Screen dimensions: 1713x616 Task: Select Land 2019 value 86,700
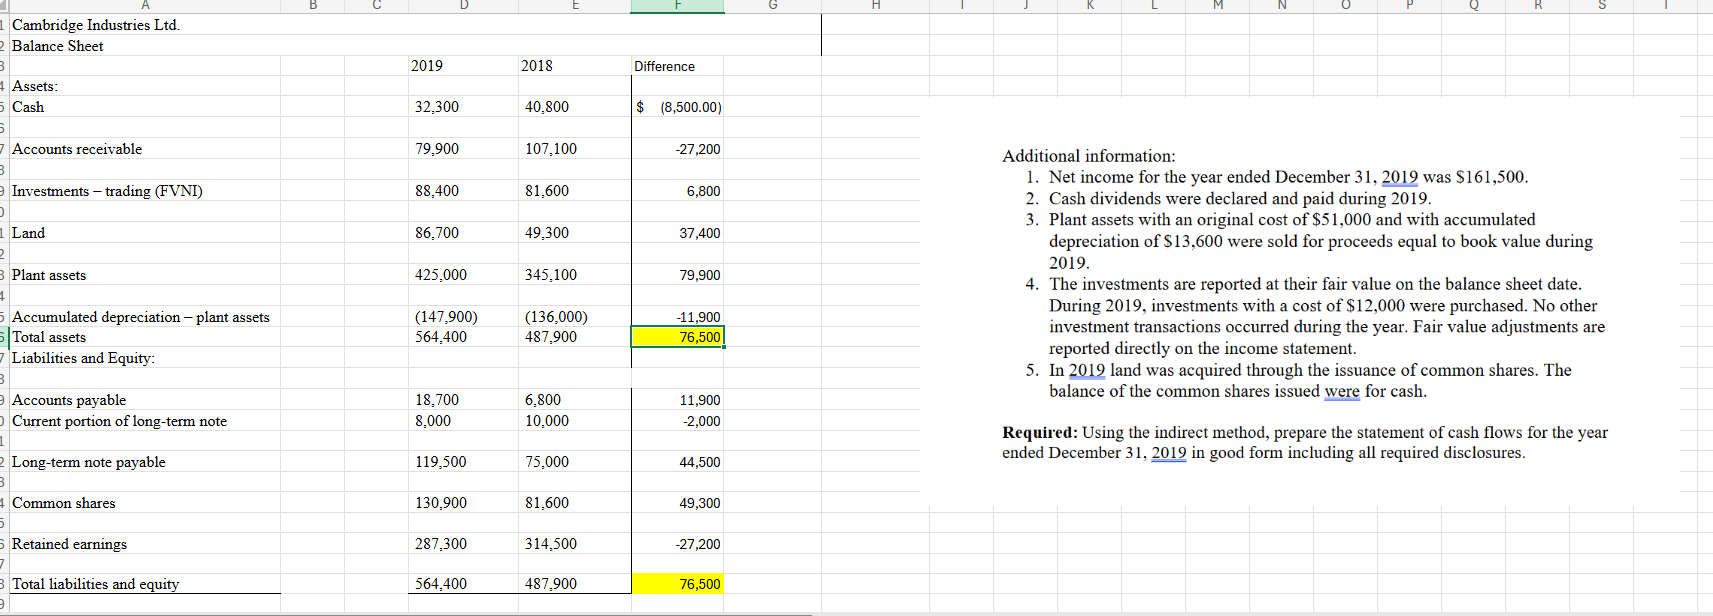click(x=437, y=233)
